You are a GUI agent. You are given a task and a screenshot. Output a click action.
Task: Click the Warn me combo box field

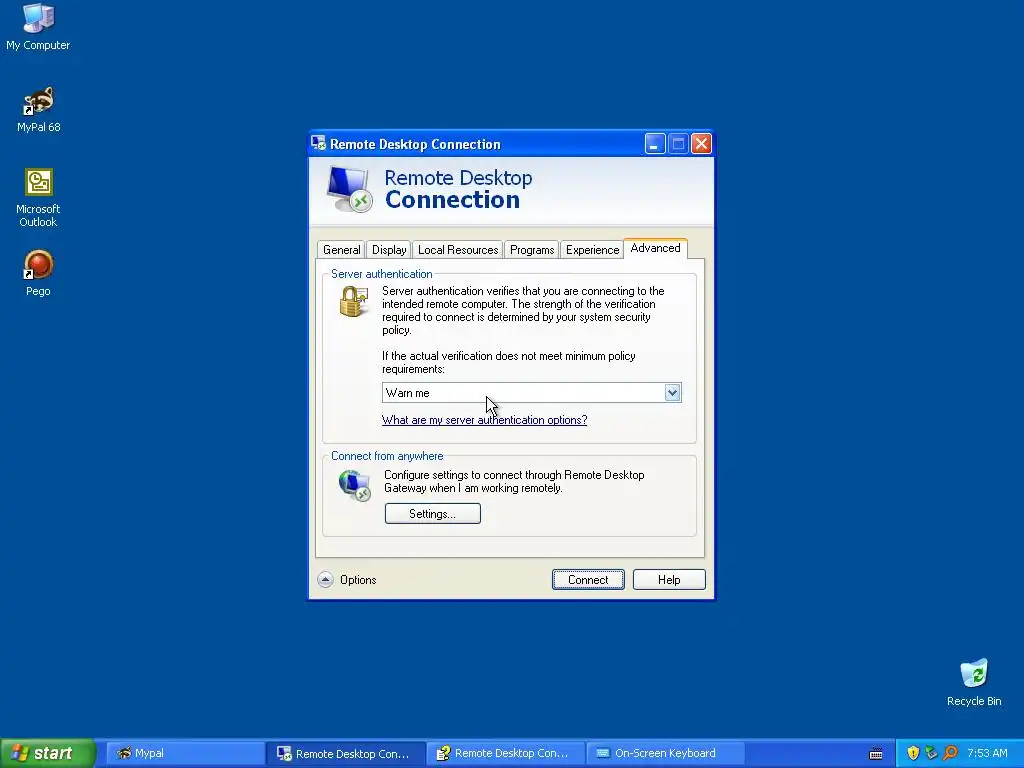point(532,392)
